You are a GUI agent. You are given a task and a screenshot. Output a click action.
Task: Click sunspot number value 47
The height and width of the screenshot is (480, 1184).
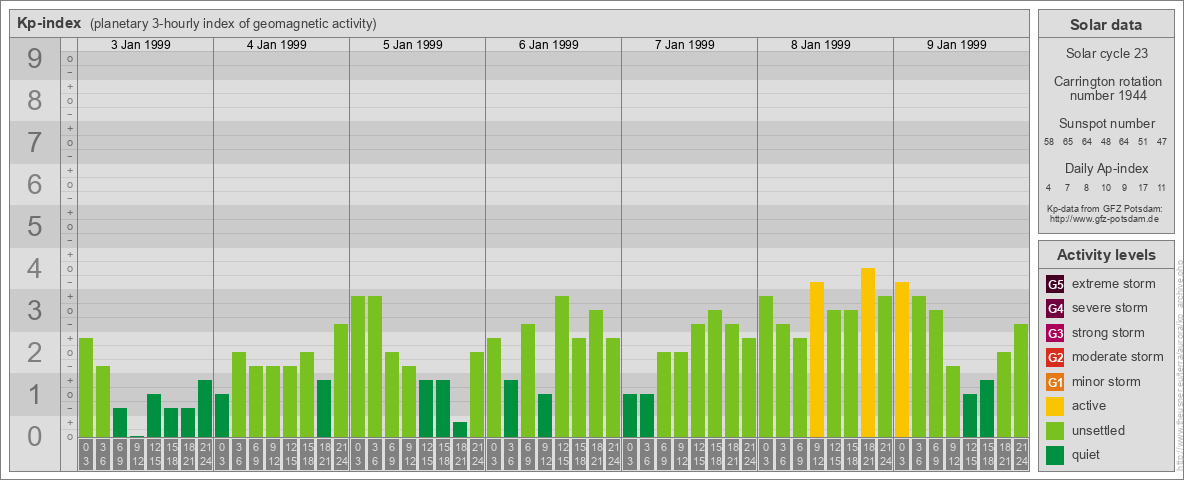[1161, 142]
